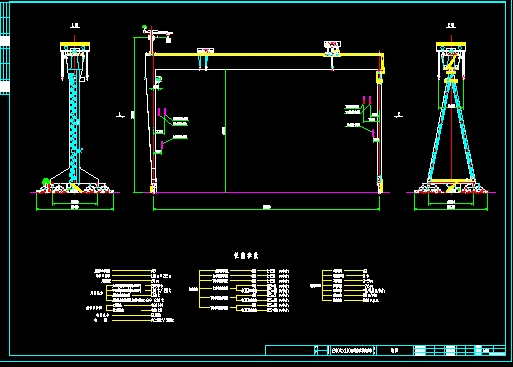513x367 pixels.
Task: Click the left side-view crane elevation drawing
Action: [x=75, y=117]
